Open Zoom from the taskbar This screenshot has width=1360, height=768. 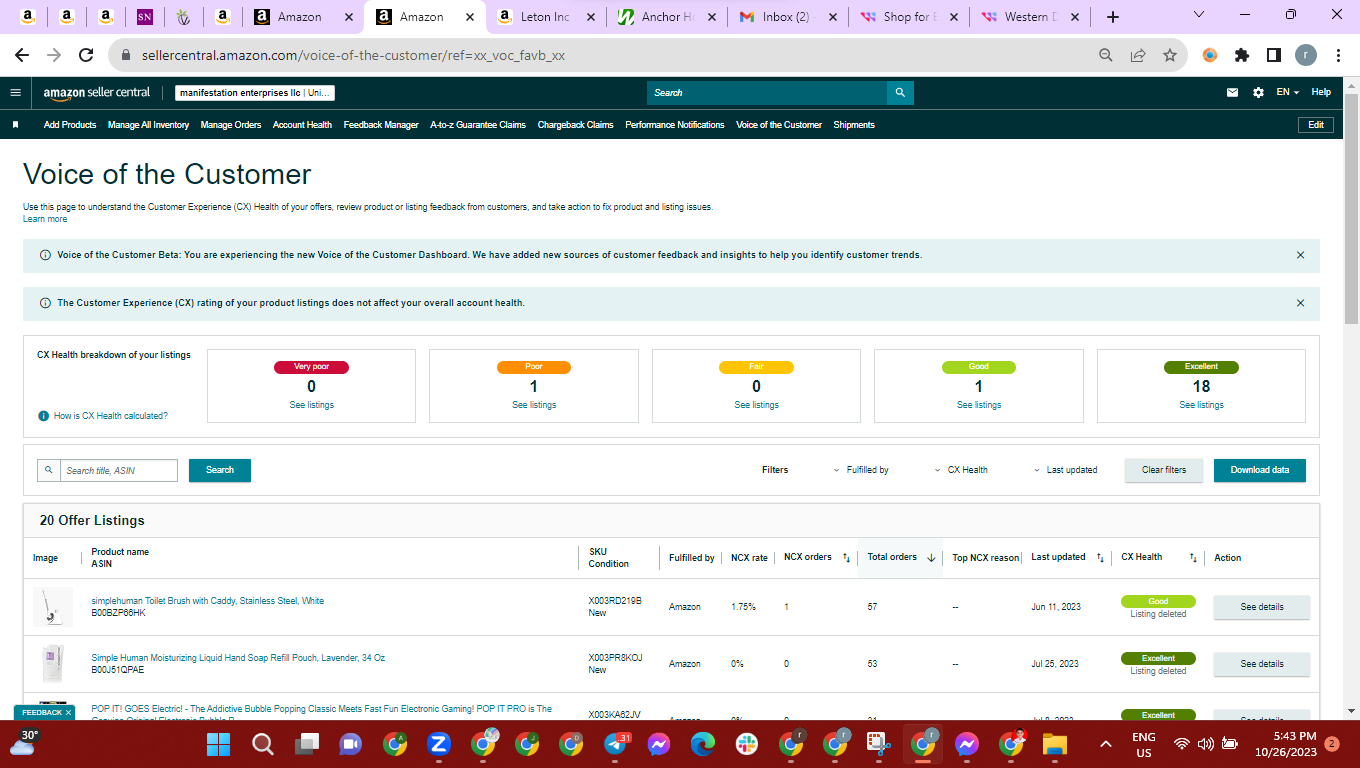coord(438,744)
